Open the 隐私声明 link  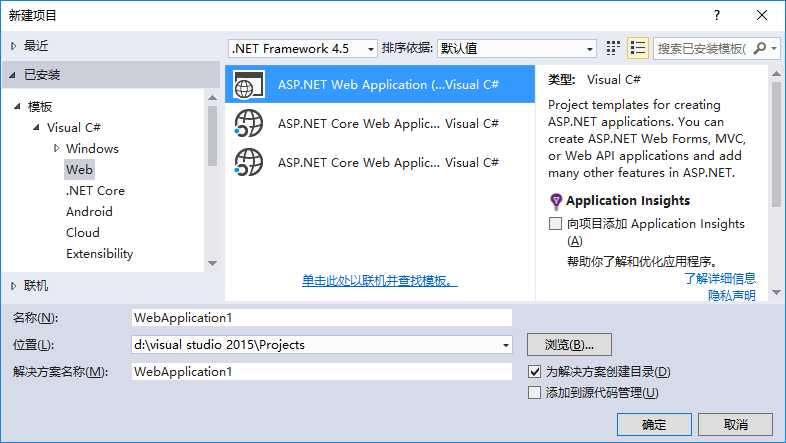click(x=732, y=296)
